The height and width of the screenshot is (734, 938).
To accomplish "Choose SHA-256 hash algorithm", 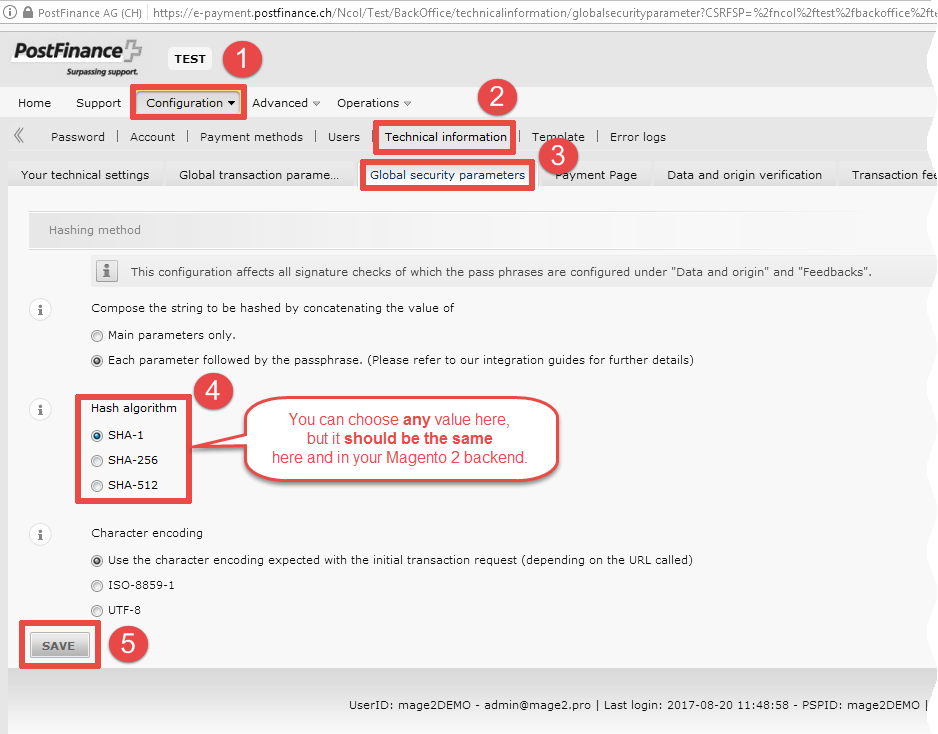I will 97,461.
